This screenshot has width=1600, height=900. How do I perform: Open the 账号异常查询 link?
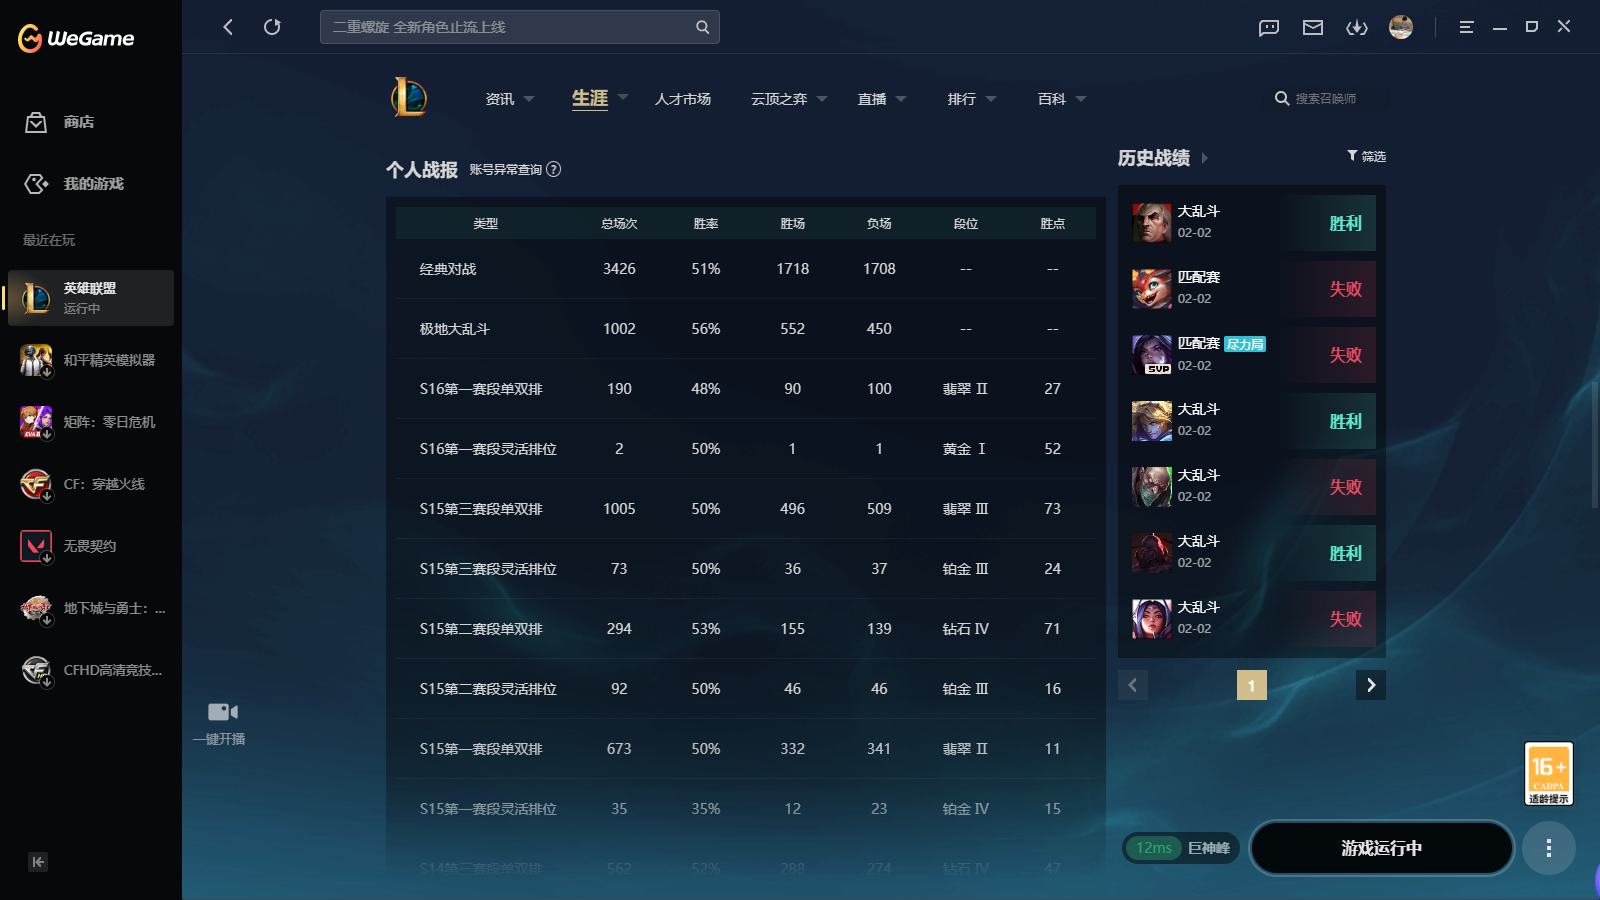coord(506,170)
